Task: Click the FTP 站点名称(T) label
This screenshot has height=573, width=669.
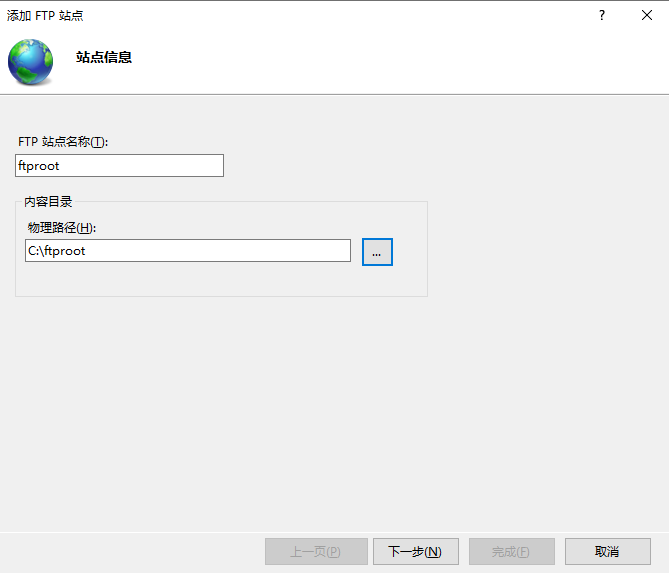Action: (63, 142)
